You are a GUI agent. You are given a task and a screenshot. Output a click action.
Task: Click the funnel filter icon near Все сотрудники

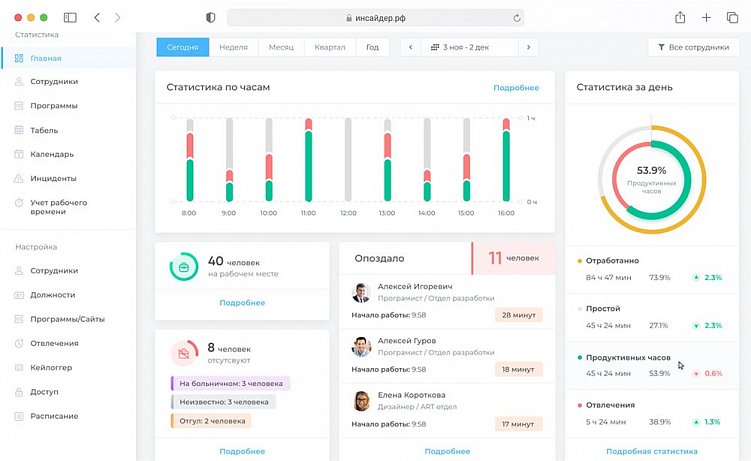pos(661,47)
